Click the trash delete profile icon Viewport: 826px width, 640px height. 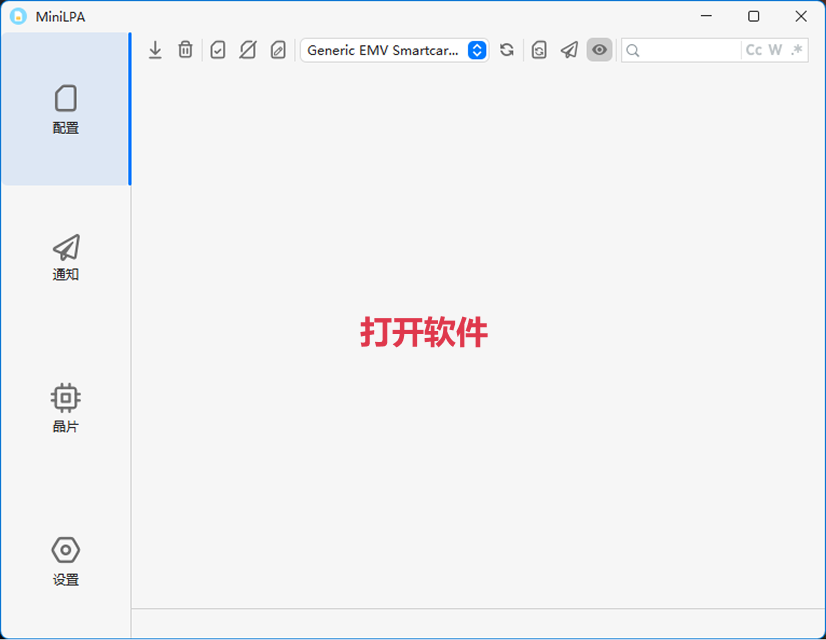(185, 50)
